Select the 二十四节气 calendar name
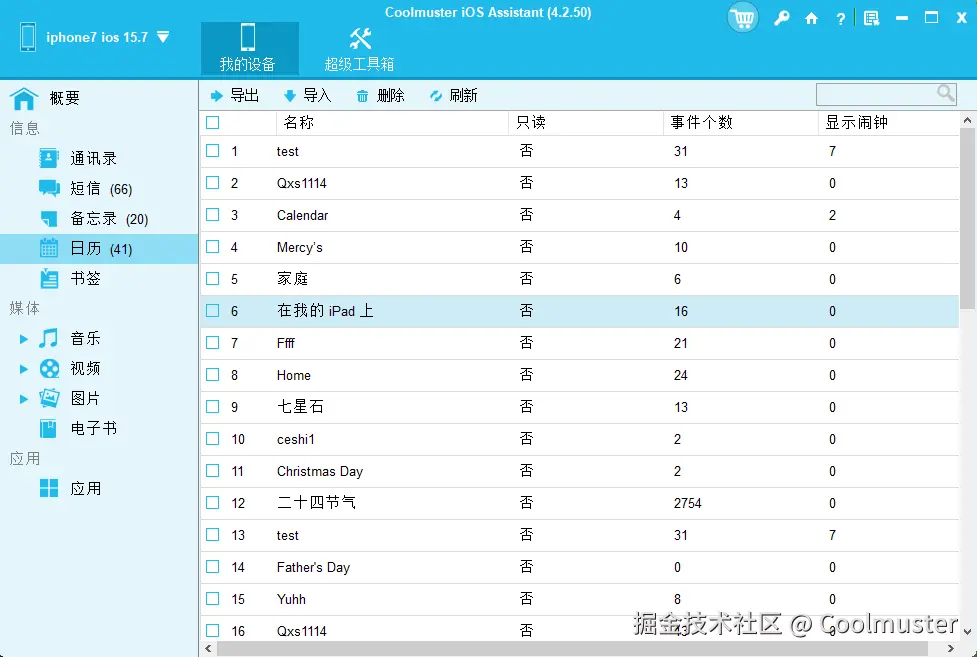Screen dimensions: 977x657 (316, 502)
